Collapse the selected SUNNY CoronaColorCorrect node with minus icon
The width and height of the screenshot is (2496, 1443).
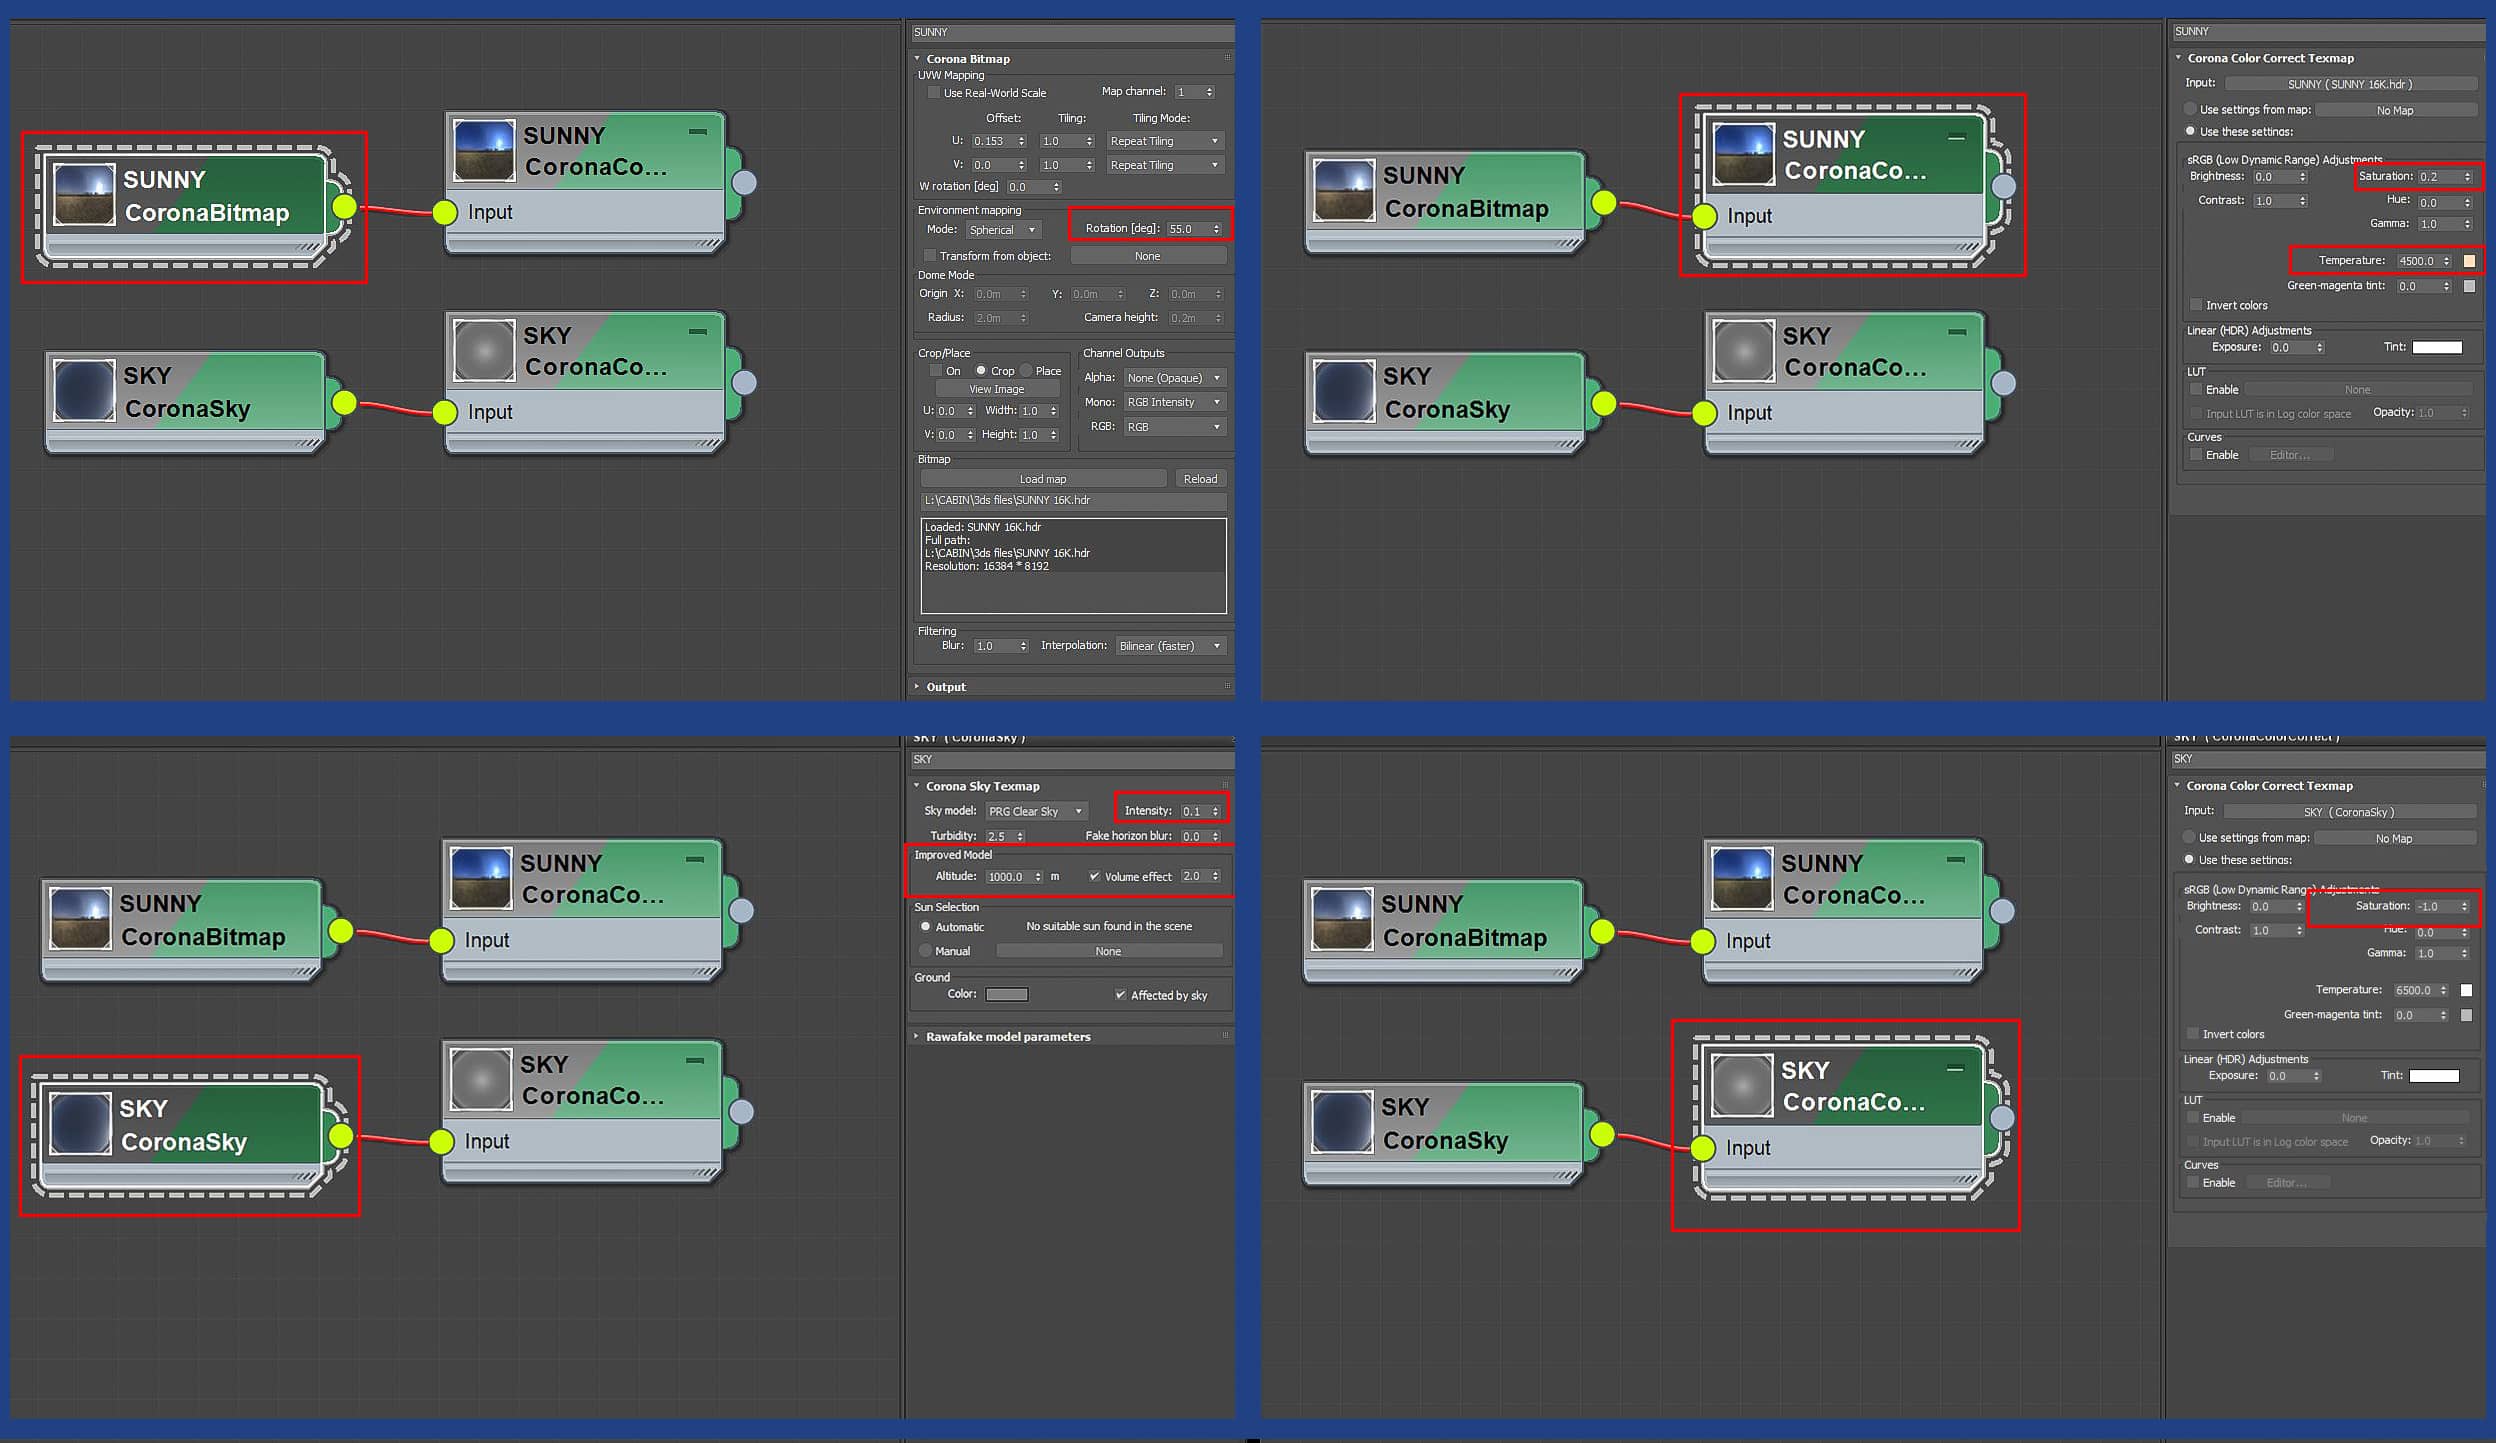[x=1956, y=138]
